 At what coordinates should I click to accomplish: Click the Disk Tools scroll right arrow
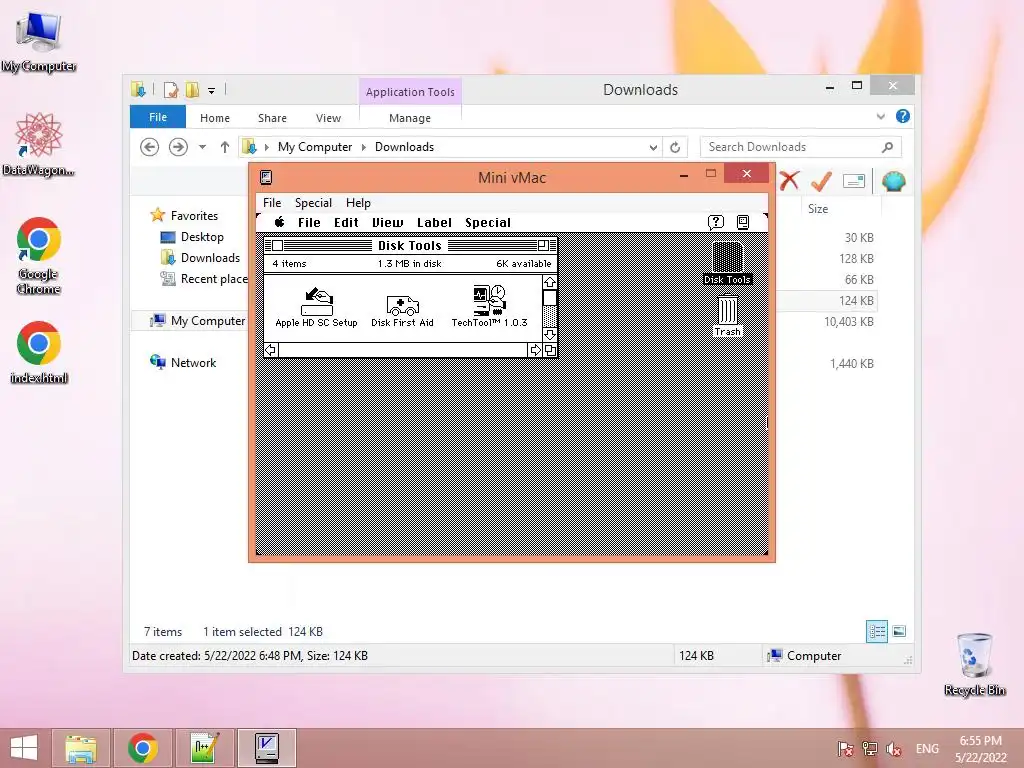(536, 350)
